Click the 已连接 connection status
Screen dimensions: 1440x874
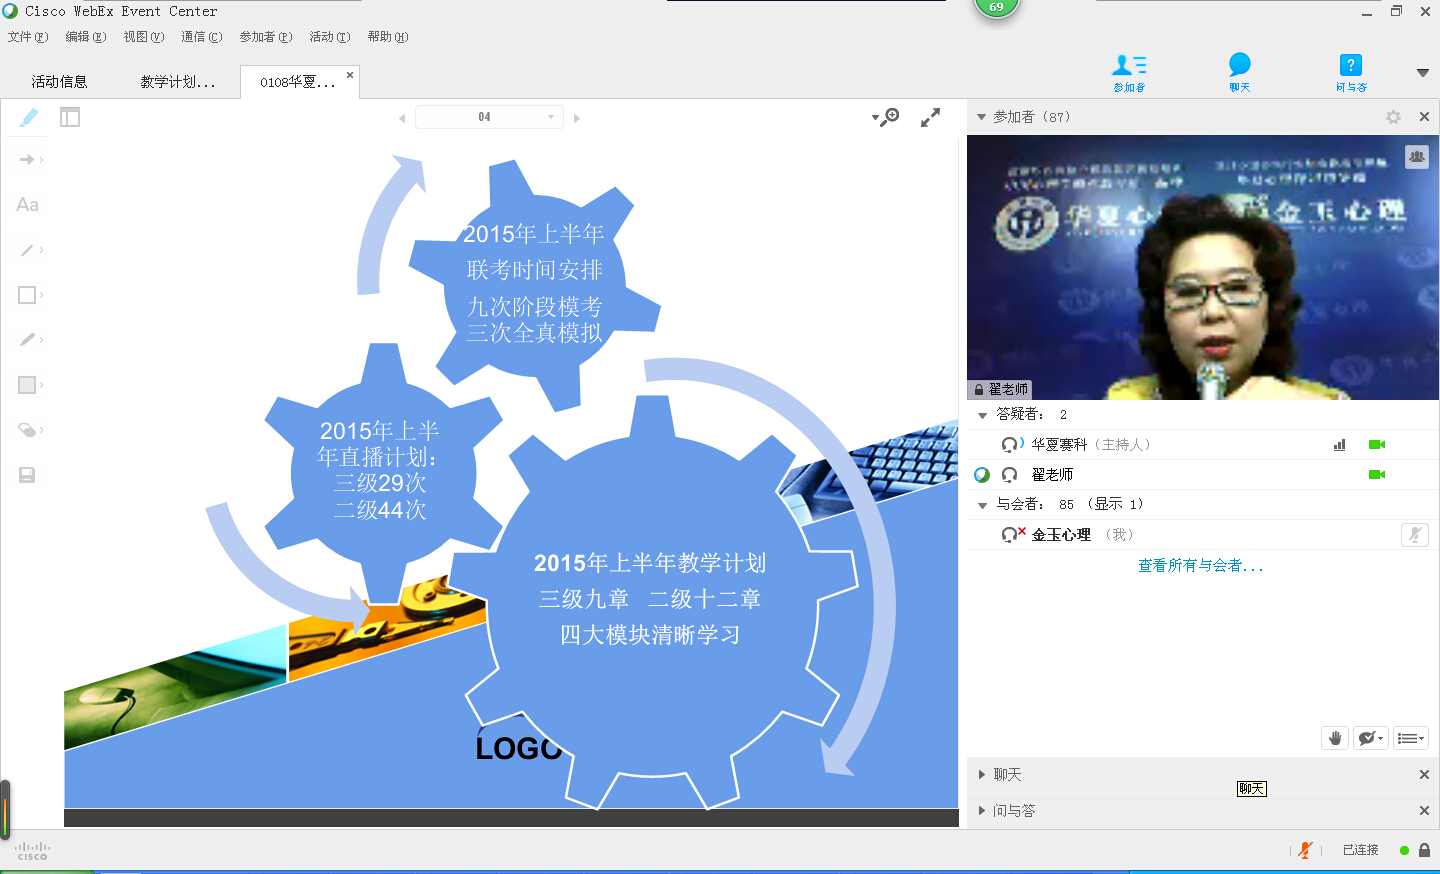[x=1360, y=850]
